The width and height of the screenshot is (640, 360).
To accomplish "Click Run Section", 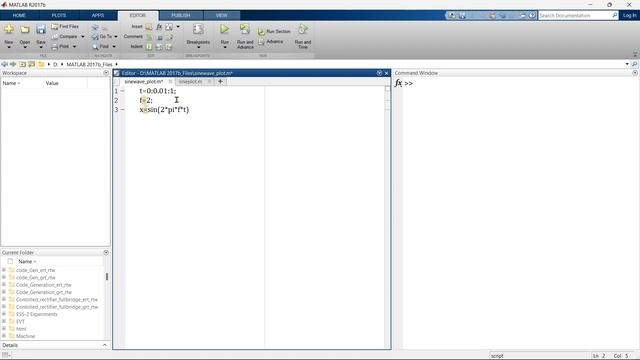I will (x=274, y=31).
